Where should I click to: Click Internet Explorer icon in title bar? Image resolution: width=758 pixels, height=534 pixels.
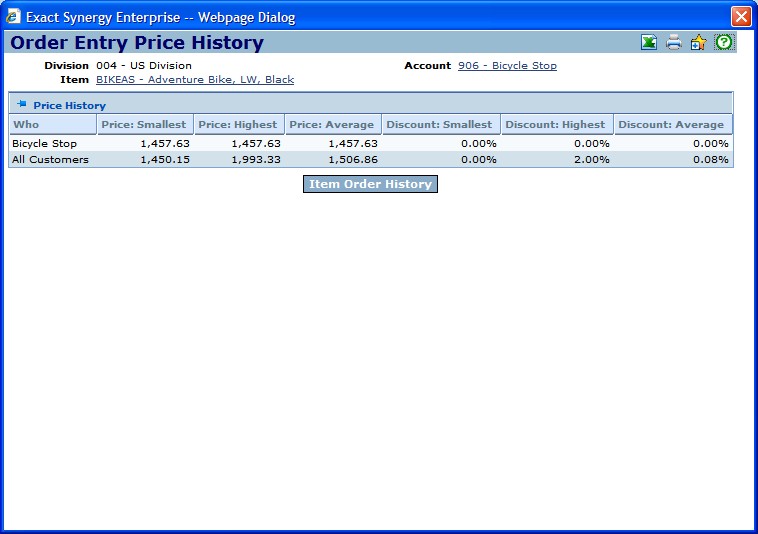[x=13, y=17]
